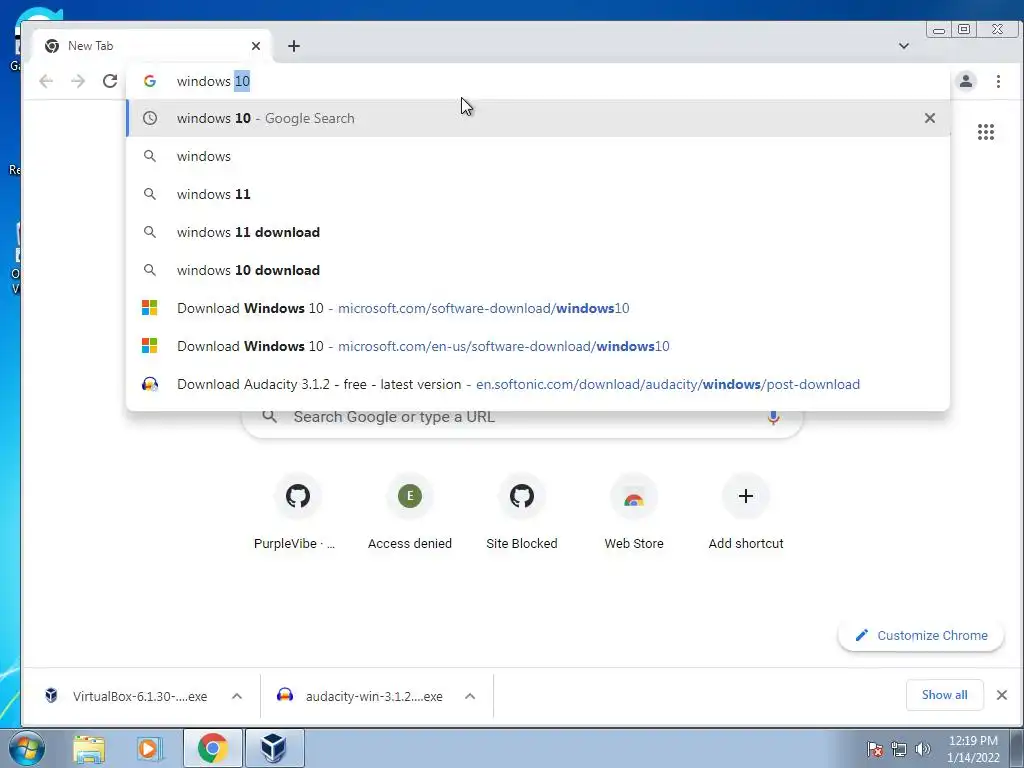1024x768 pixels.
Task: Open the Google apps grid icon
Action: [985, 132]
